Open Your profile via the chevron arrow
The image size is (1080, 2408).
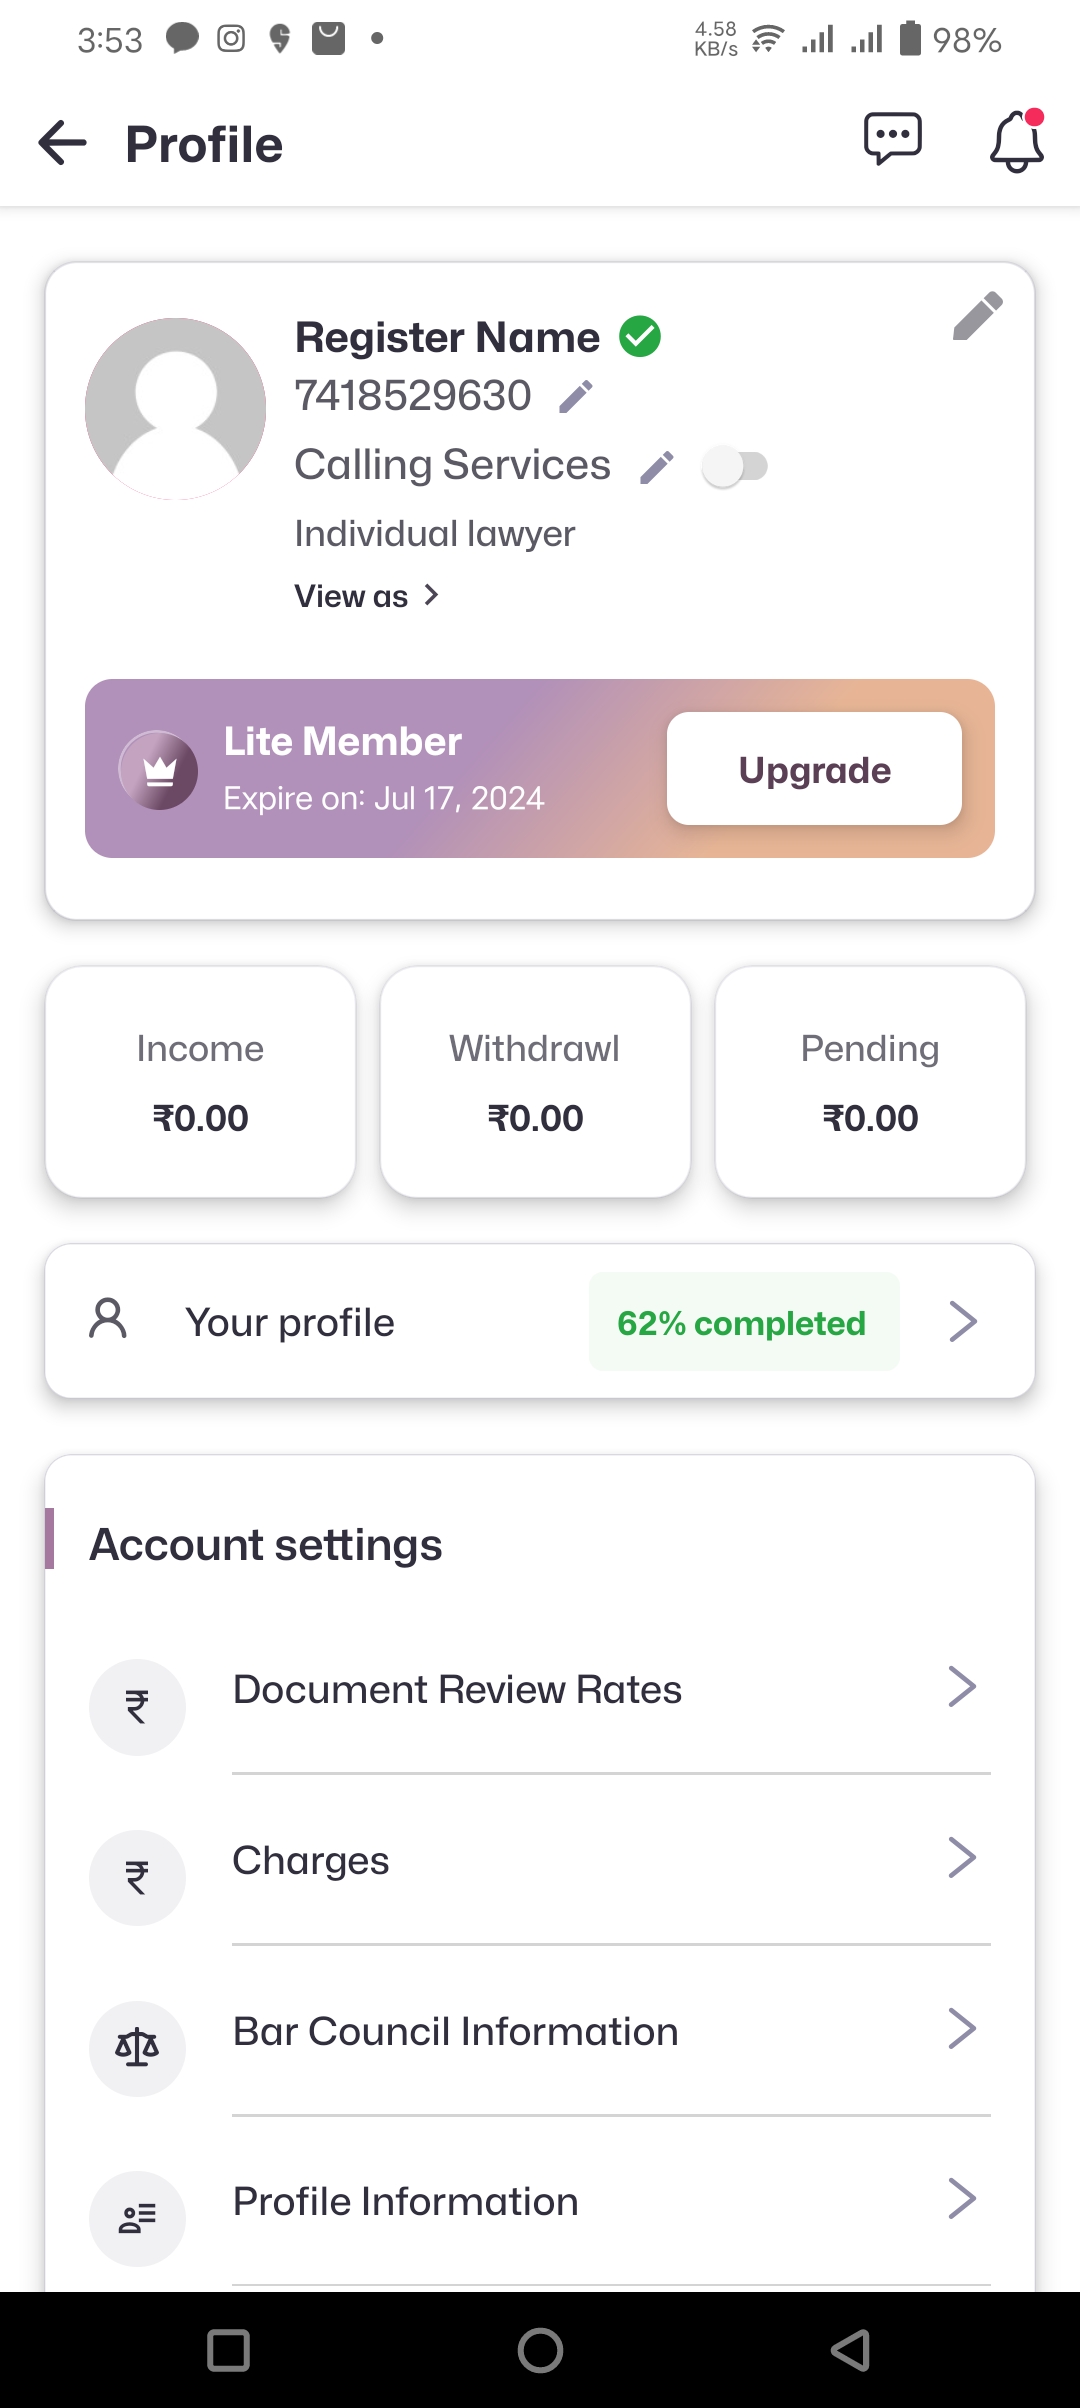(x=962, y=1321)
